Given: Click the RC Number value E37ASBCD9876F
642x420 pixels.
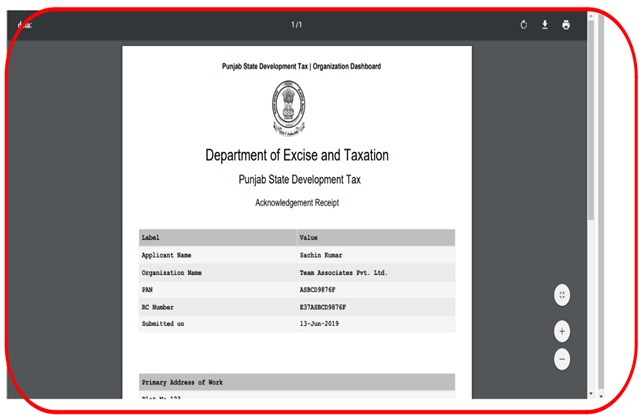Looking at the screenshot, I should pyautogui.click(x=329, y=307).
